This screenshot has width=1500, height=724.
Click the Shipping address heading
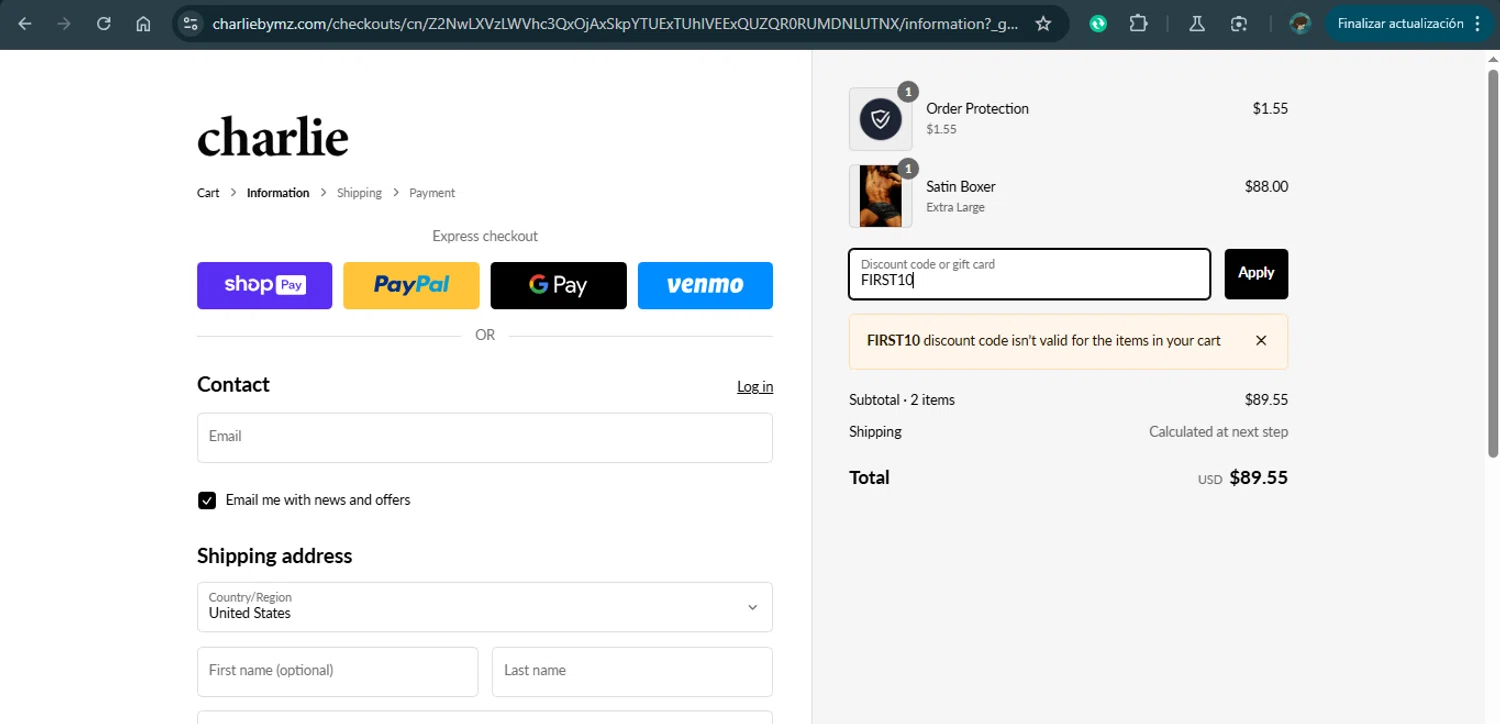click(274, 556)
